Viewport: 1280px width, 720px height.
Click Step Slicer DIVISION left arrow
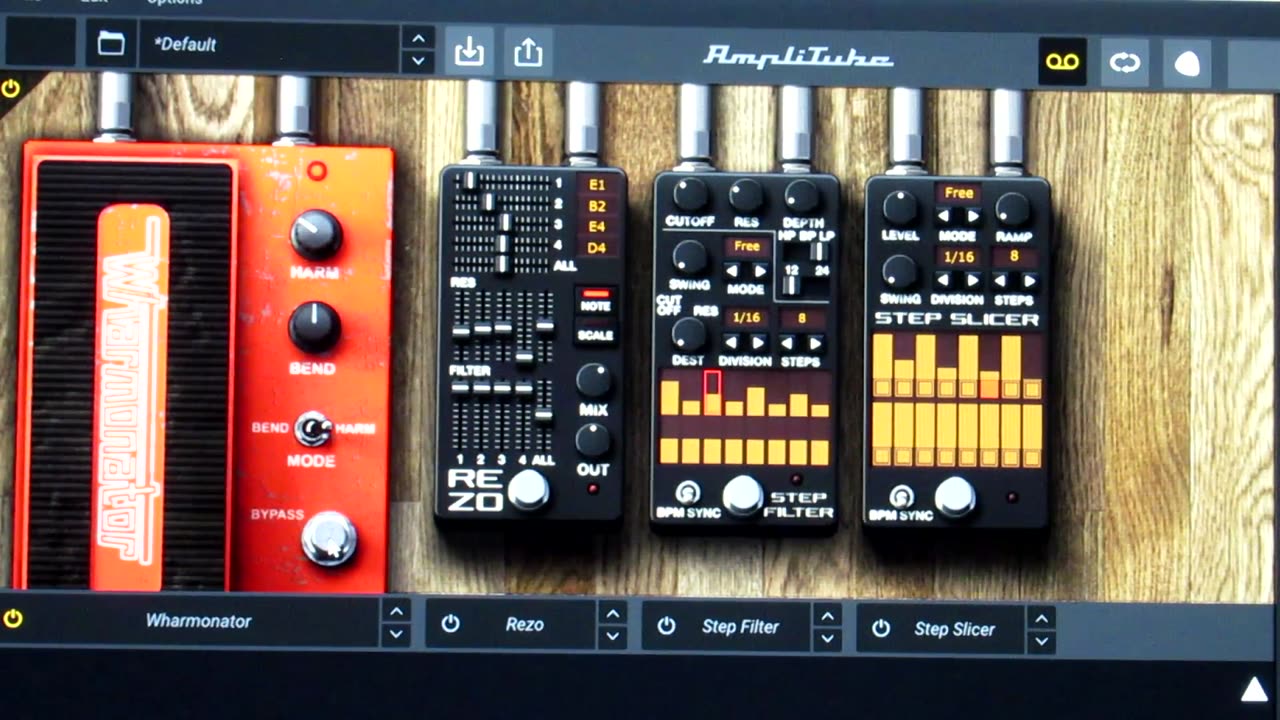944,281
